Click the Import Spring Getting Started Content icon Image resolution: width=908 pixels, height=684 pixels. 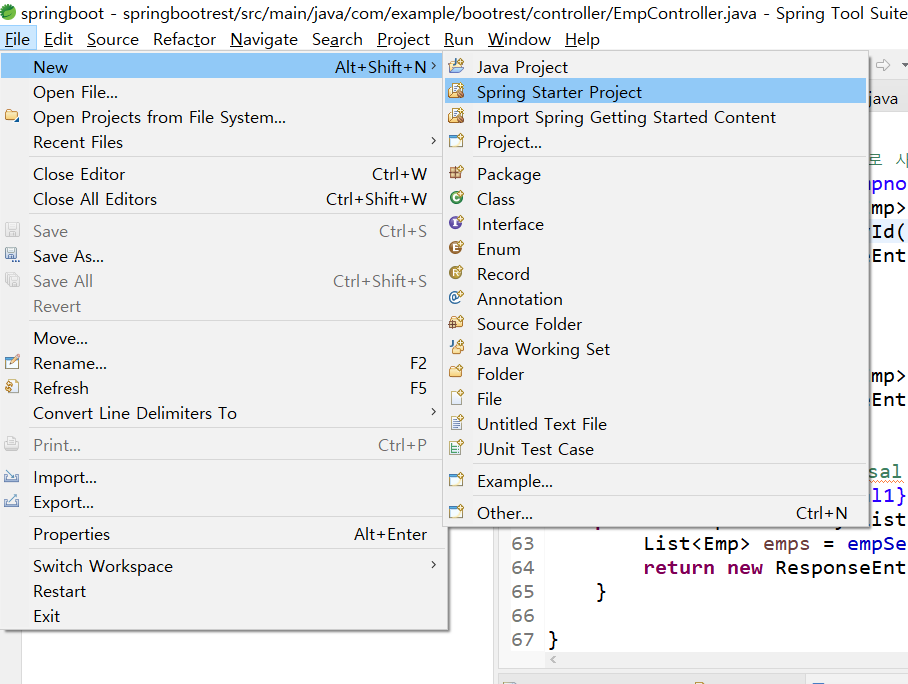click(x=456, y=116)
